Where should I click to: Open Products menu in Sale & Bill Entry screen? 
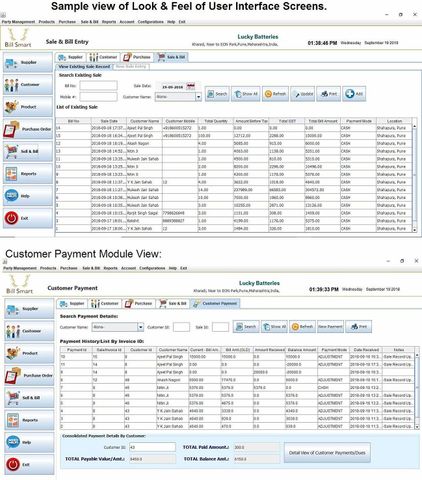click(47, 22)
